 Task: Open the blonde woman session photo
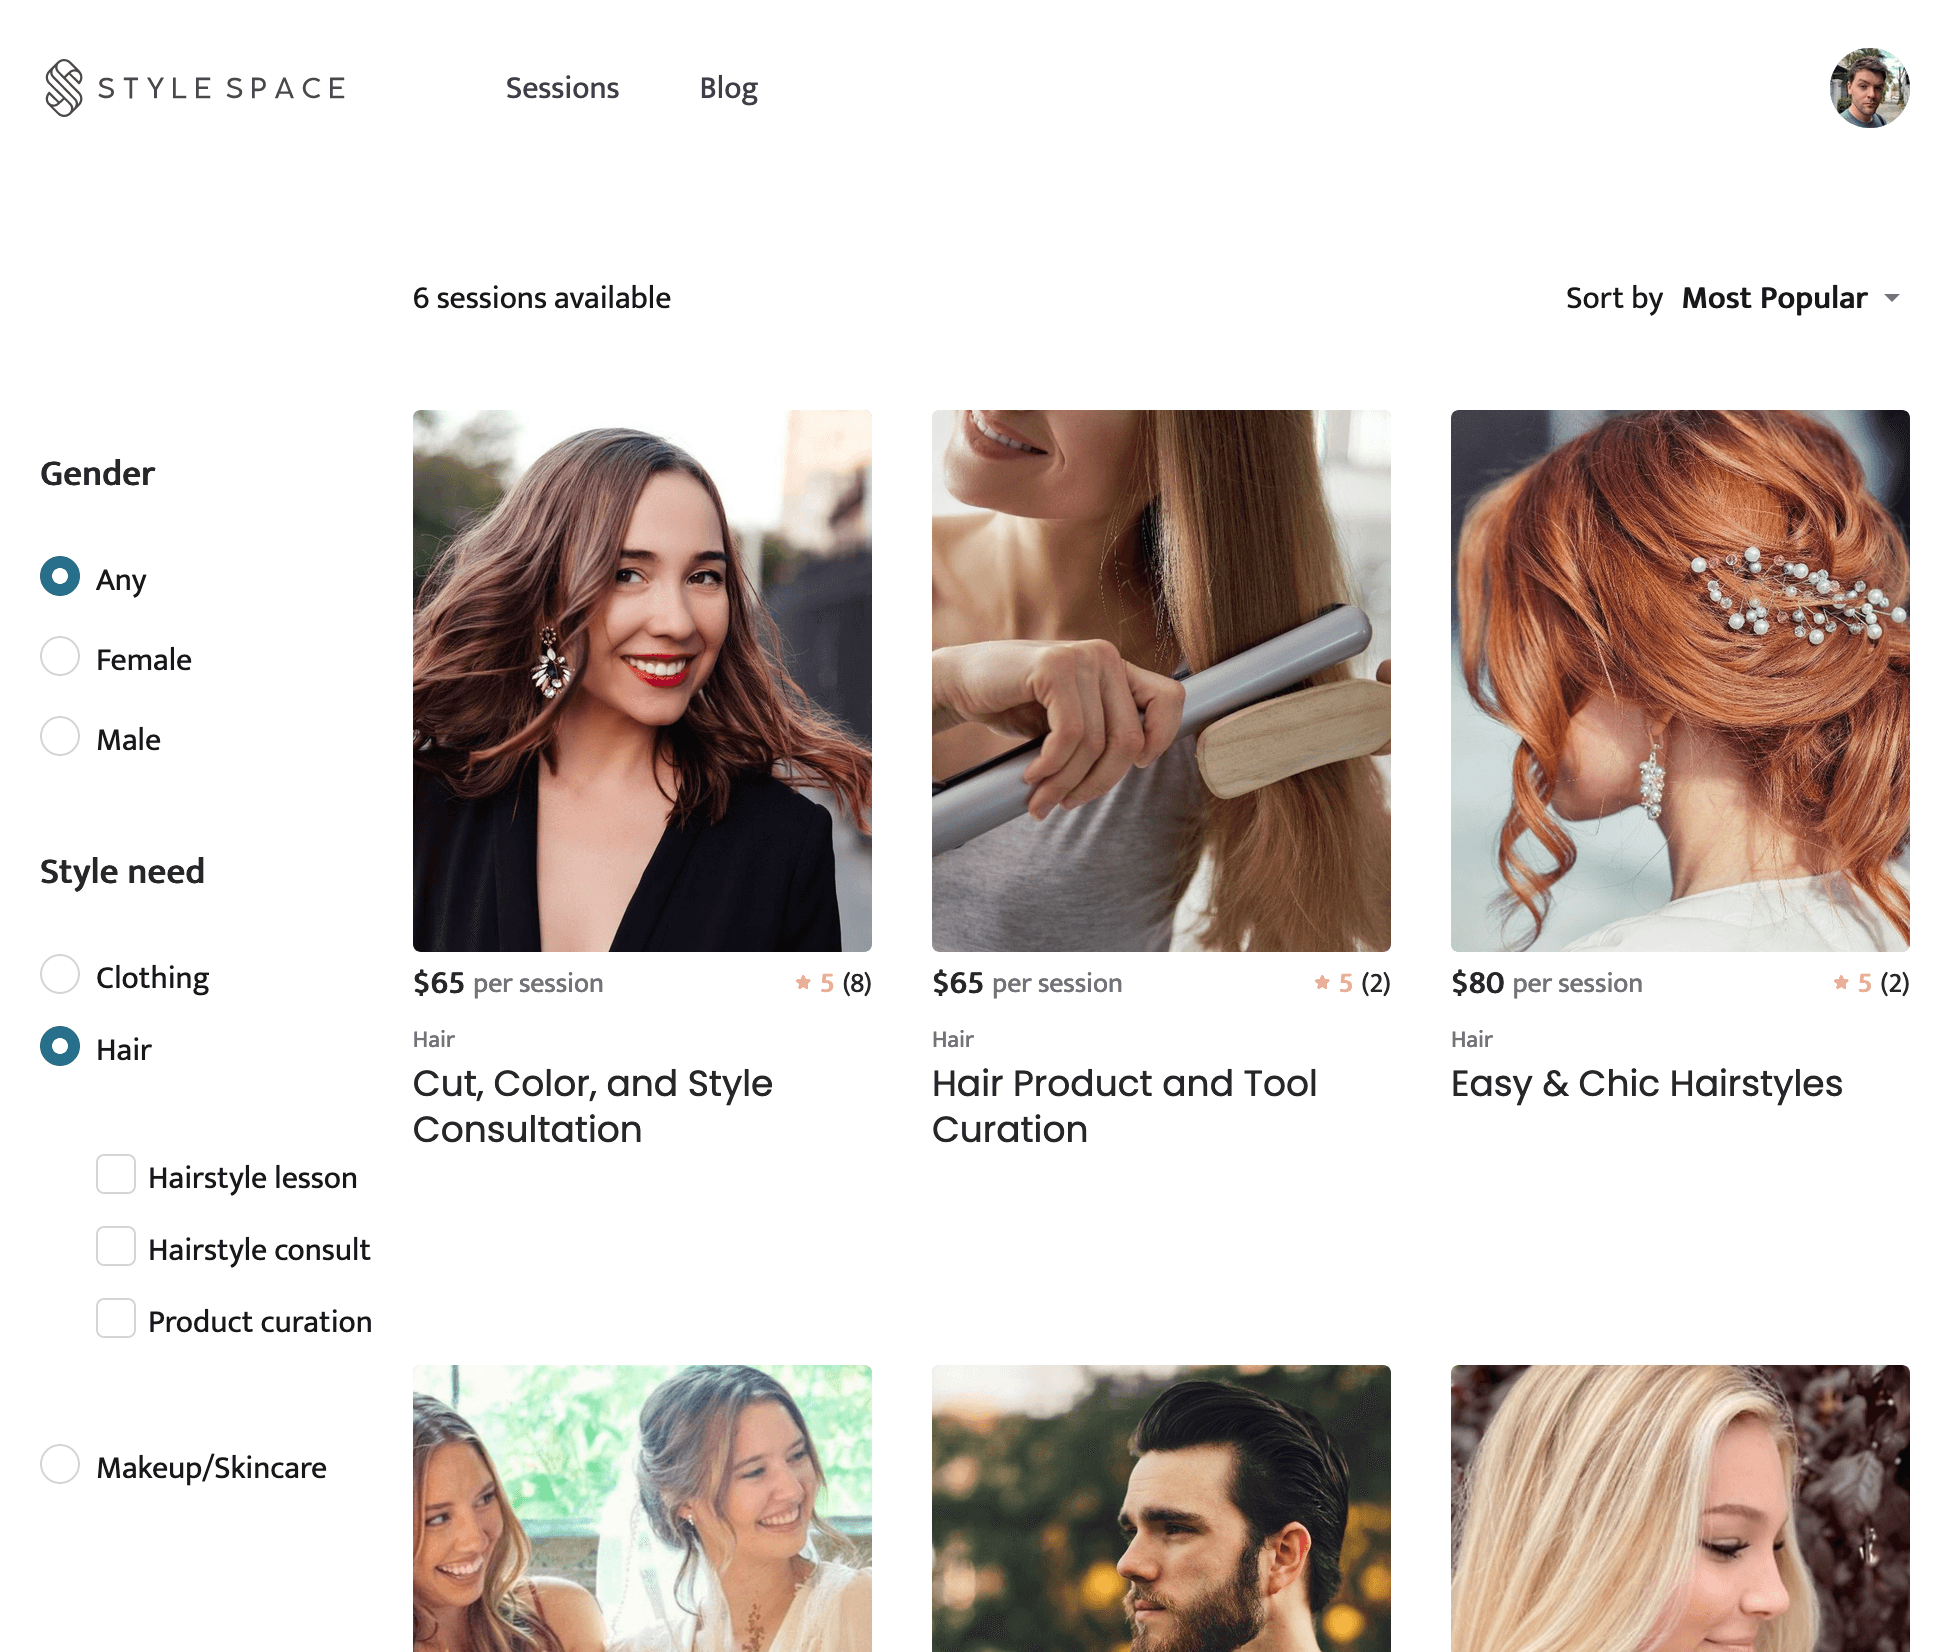1680,1508
